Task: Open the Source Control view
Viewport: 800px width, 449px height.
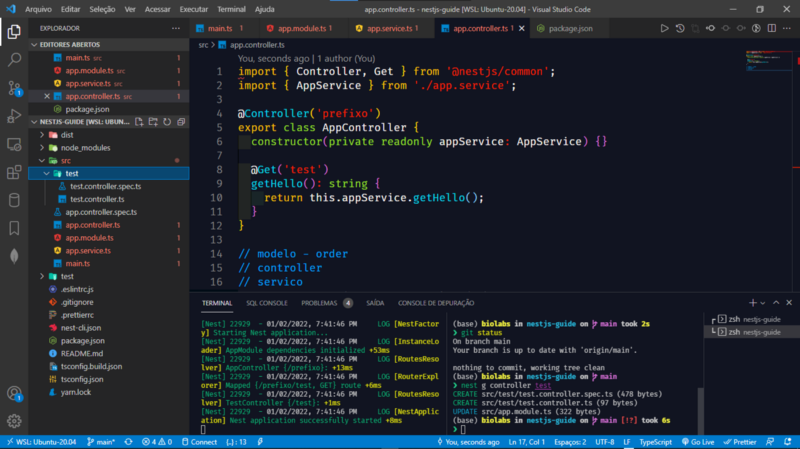Action: tap(14, 88)
